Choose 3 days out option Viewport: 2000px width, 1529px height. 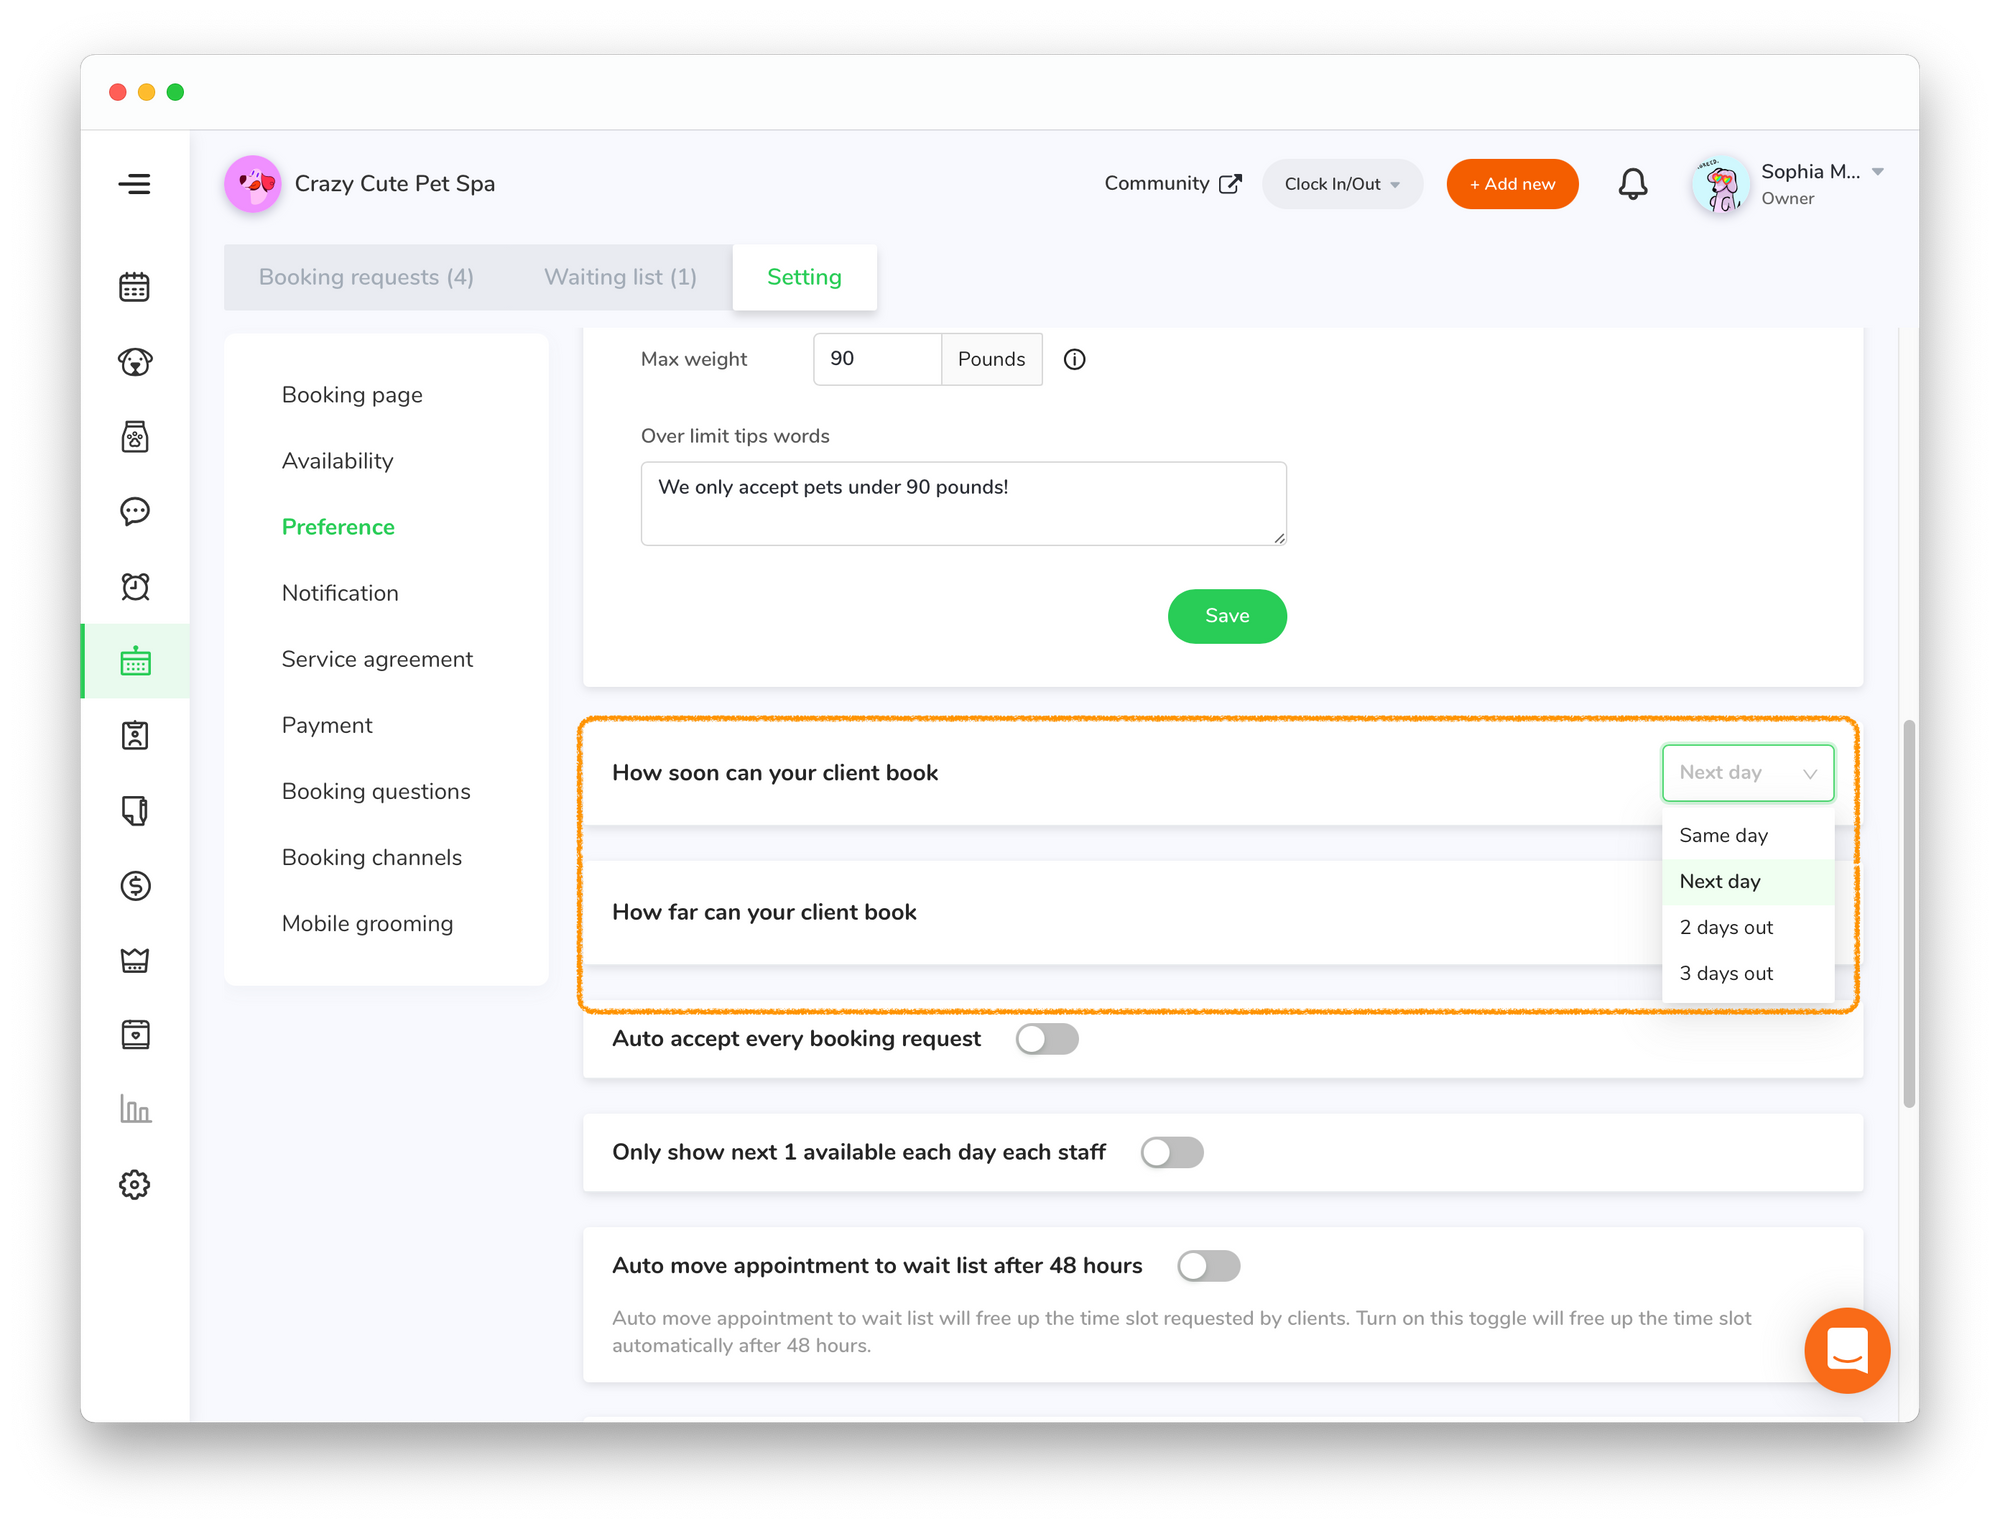click(x=1747, y=973)
